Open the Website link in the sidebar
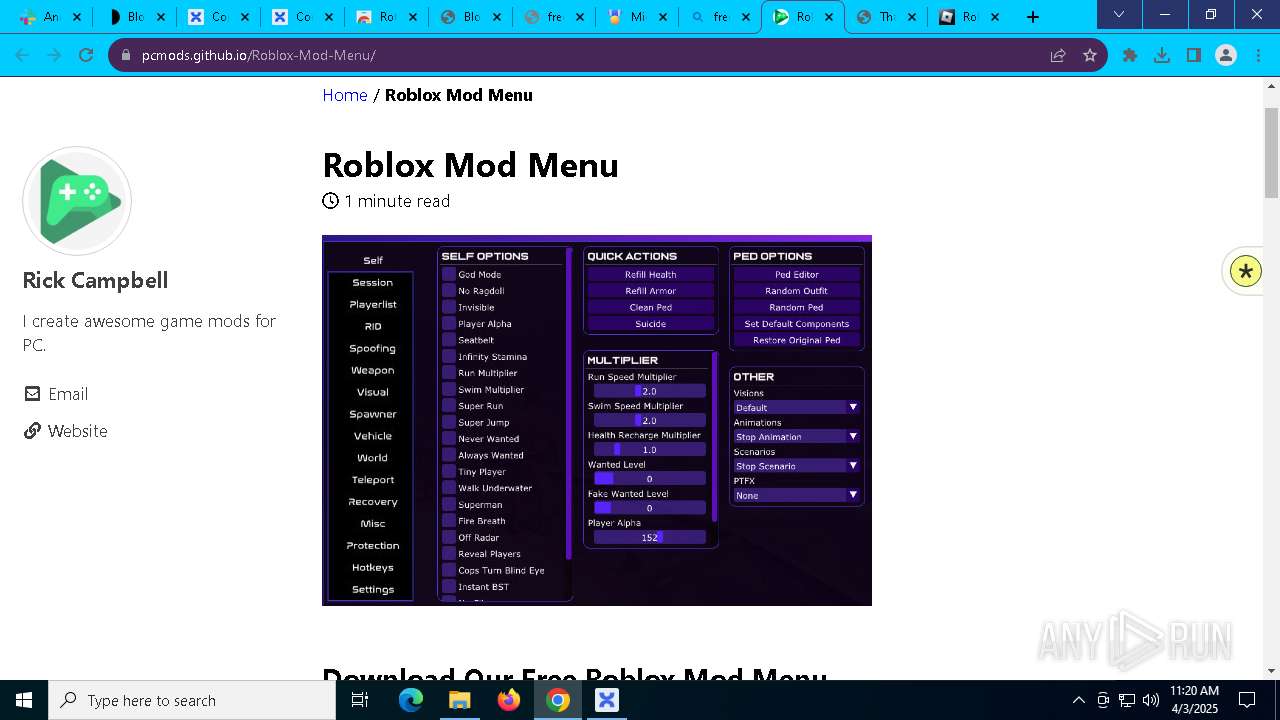1280x720 pixels. (x=78, y=431)
